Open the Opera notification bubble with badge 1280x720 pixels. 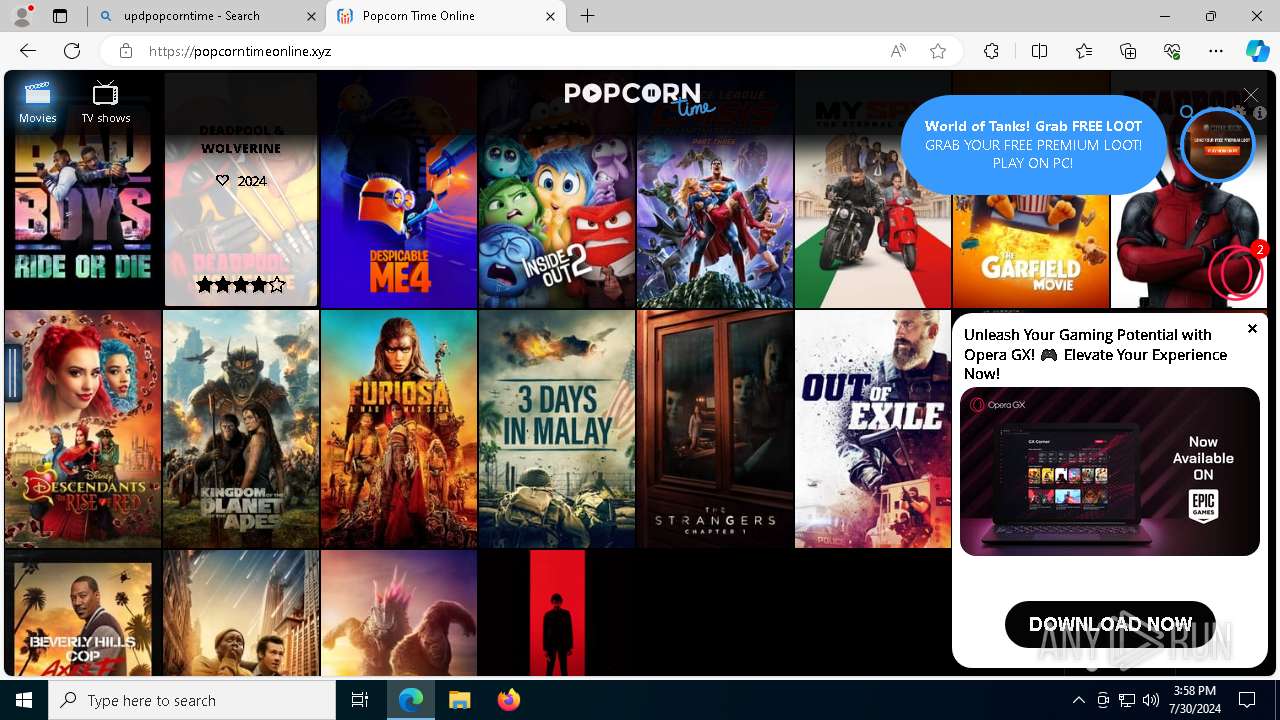coord(1236,271)
